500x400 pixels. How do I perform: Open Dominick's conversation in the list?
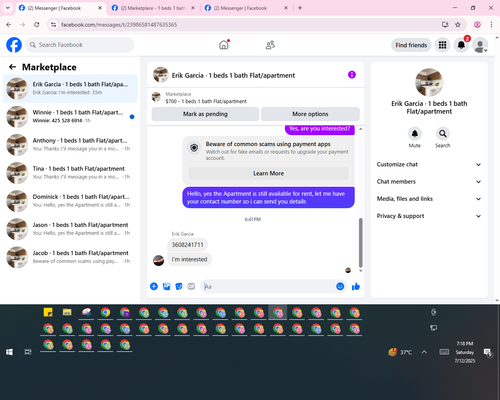(x=70, y=201)
